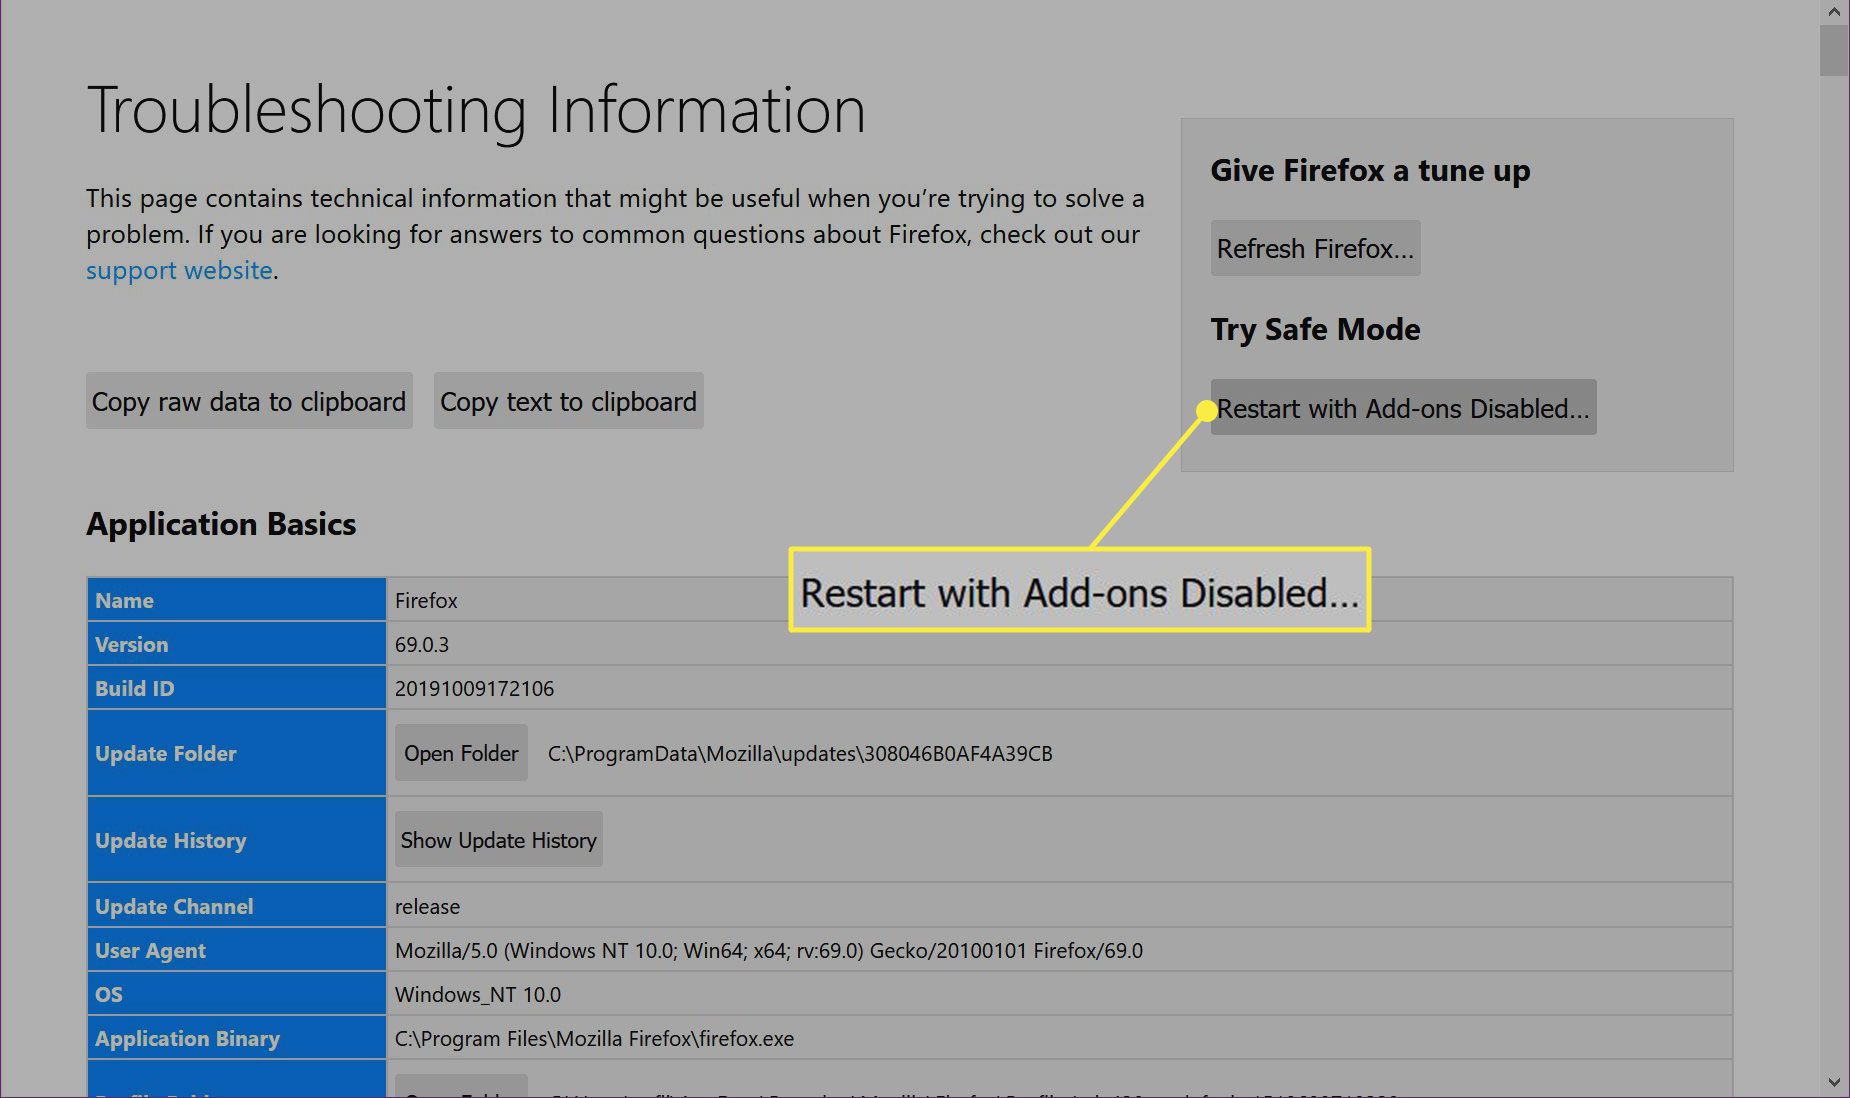Copy raw data to clipboard

pyautogui.click(x=249, y=401)
